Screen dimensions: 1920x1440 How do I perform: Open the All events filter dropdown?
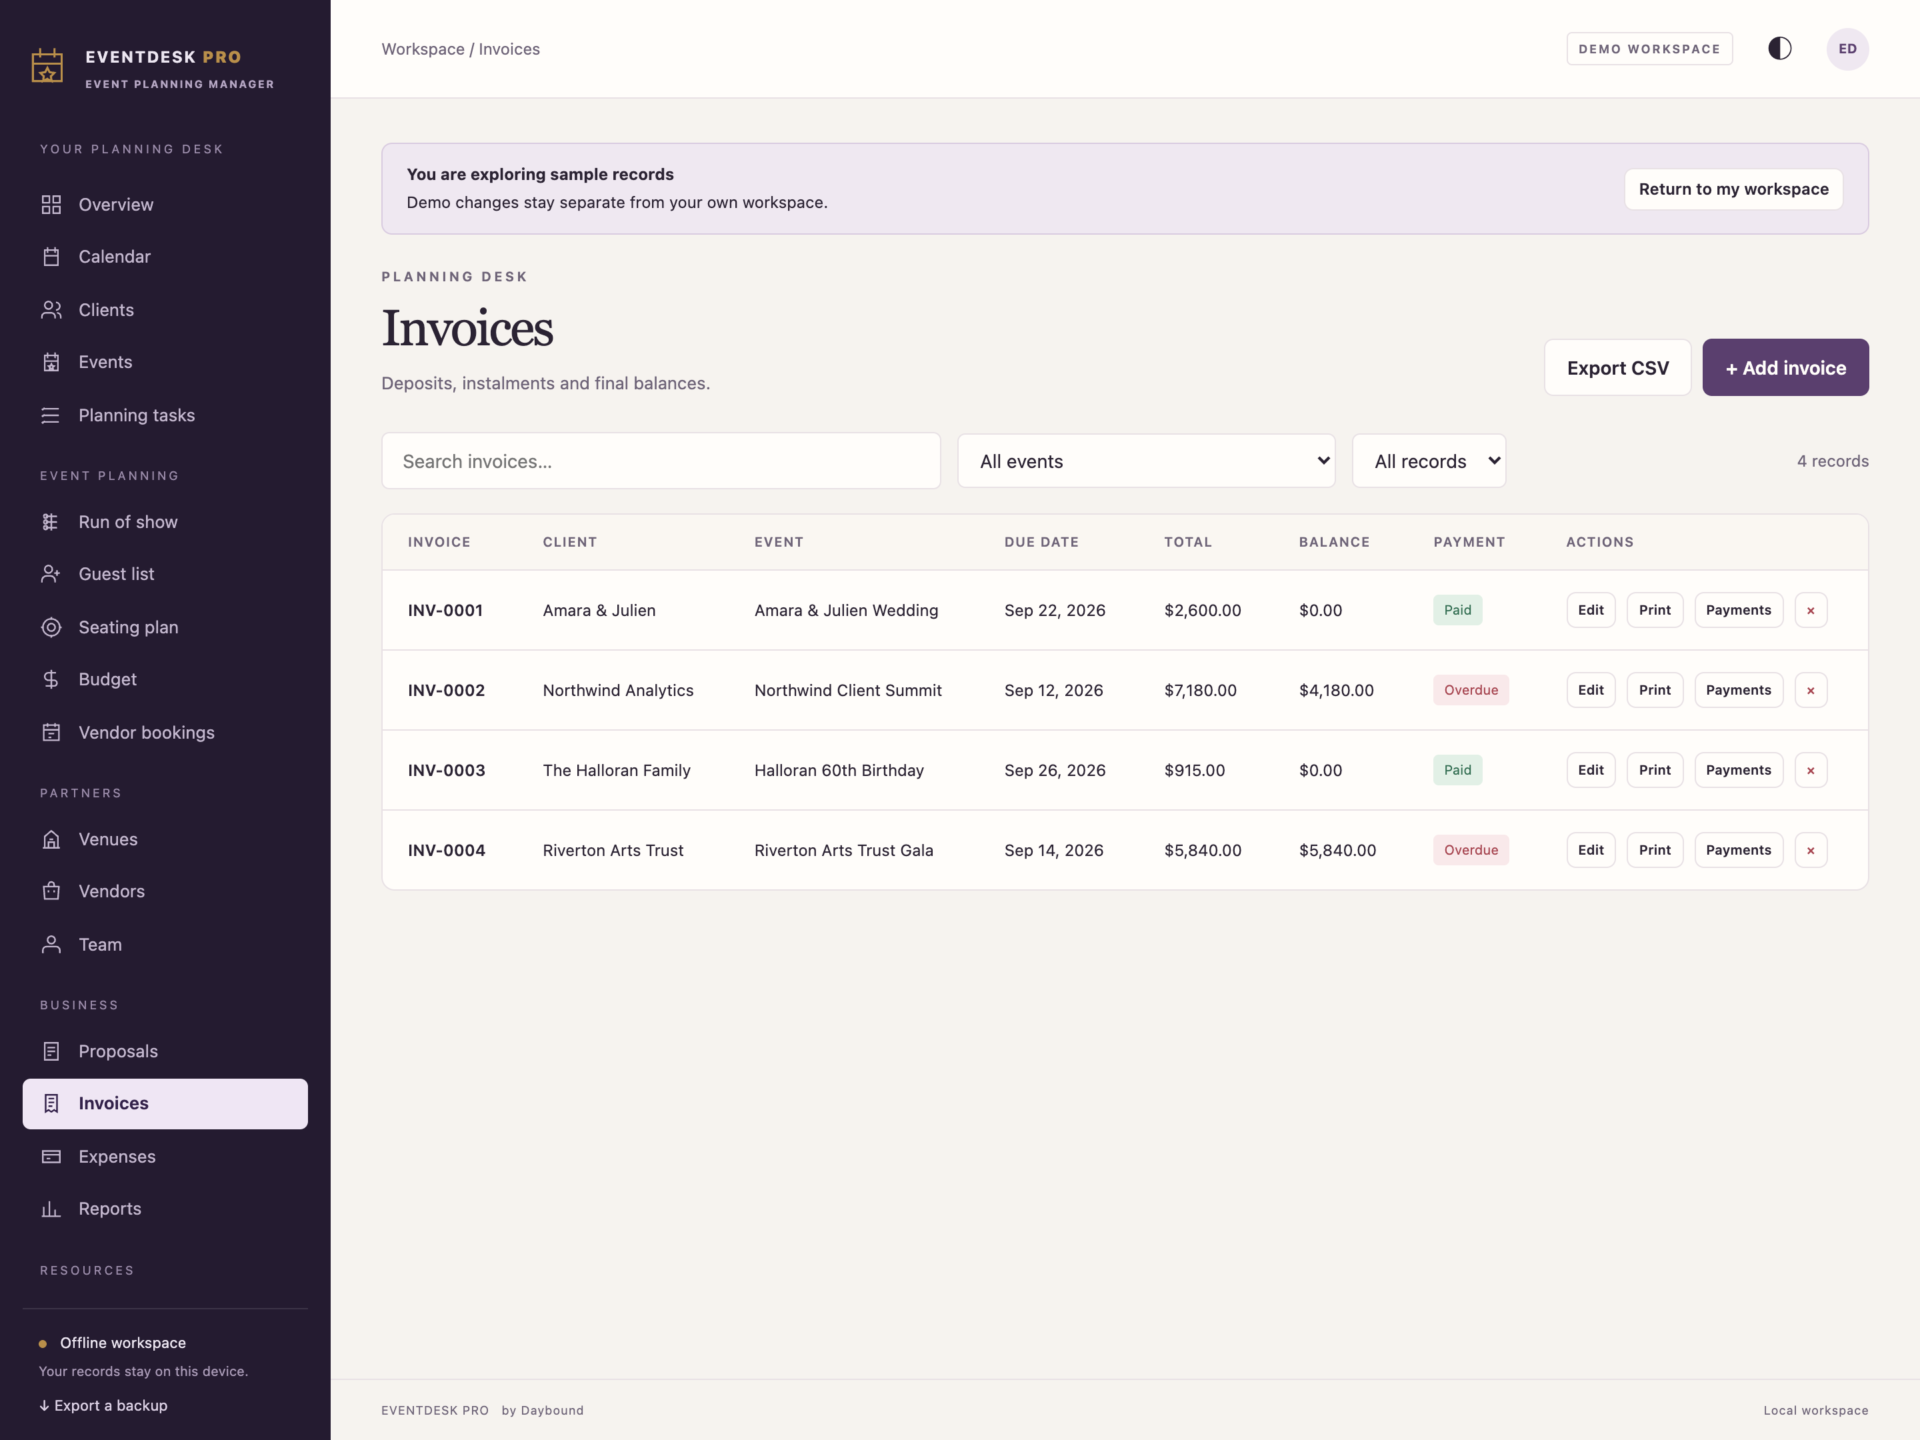(1146, 461)
